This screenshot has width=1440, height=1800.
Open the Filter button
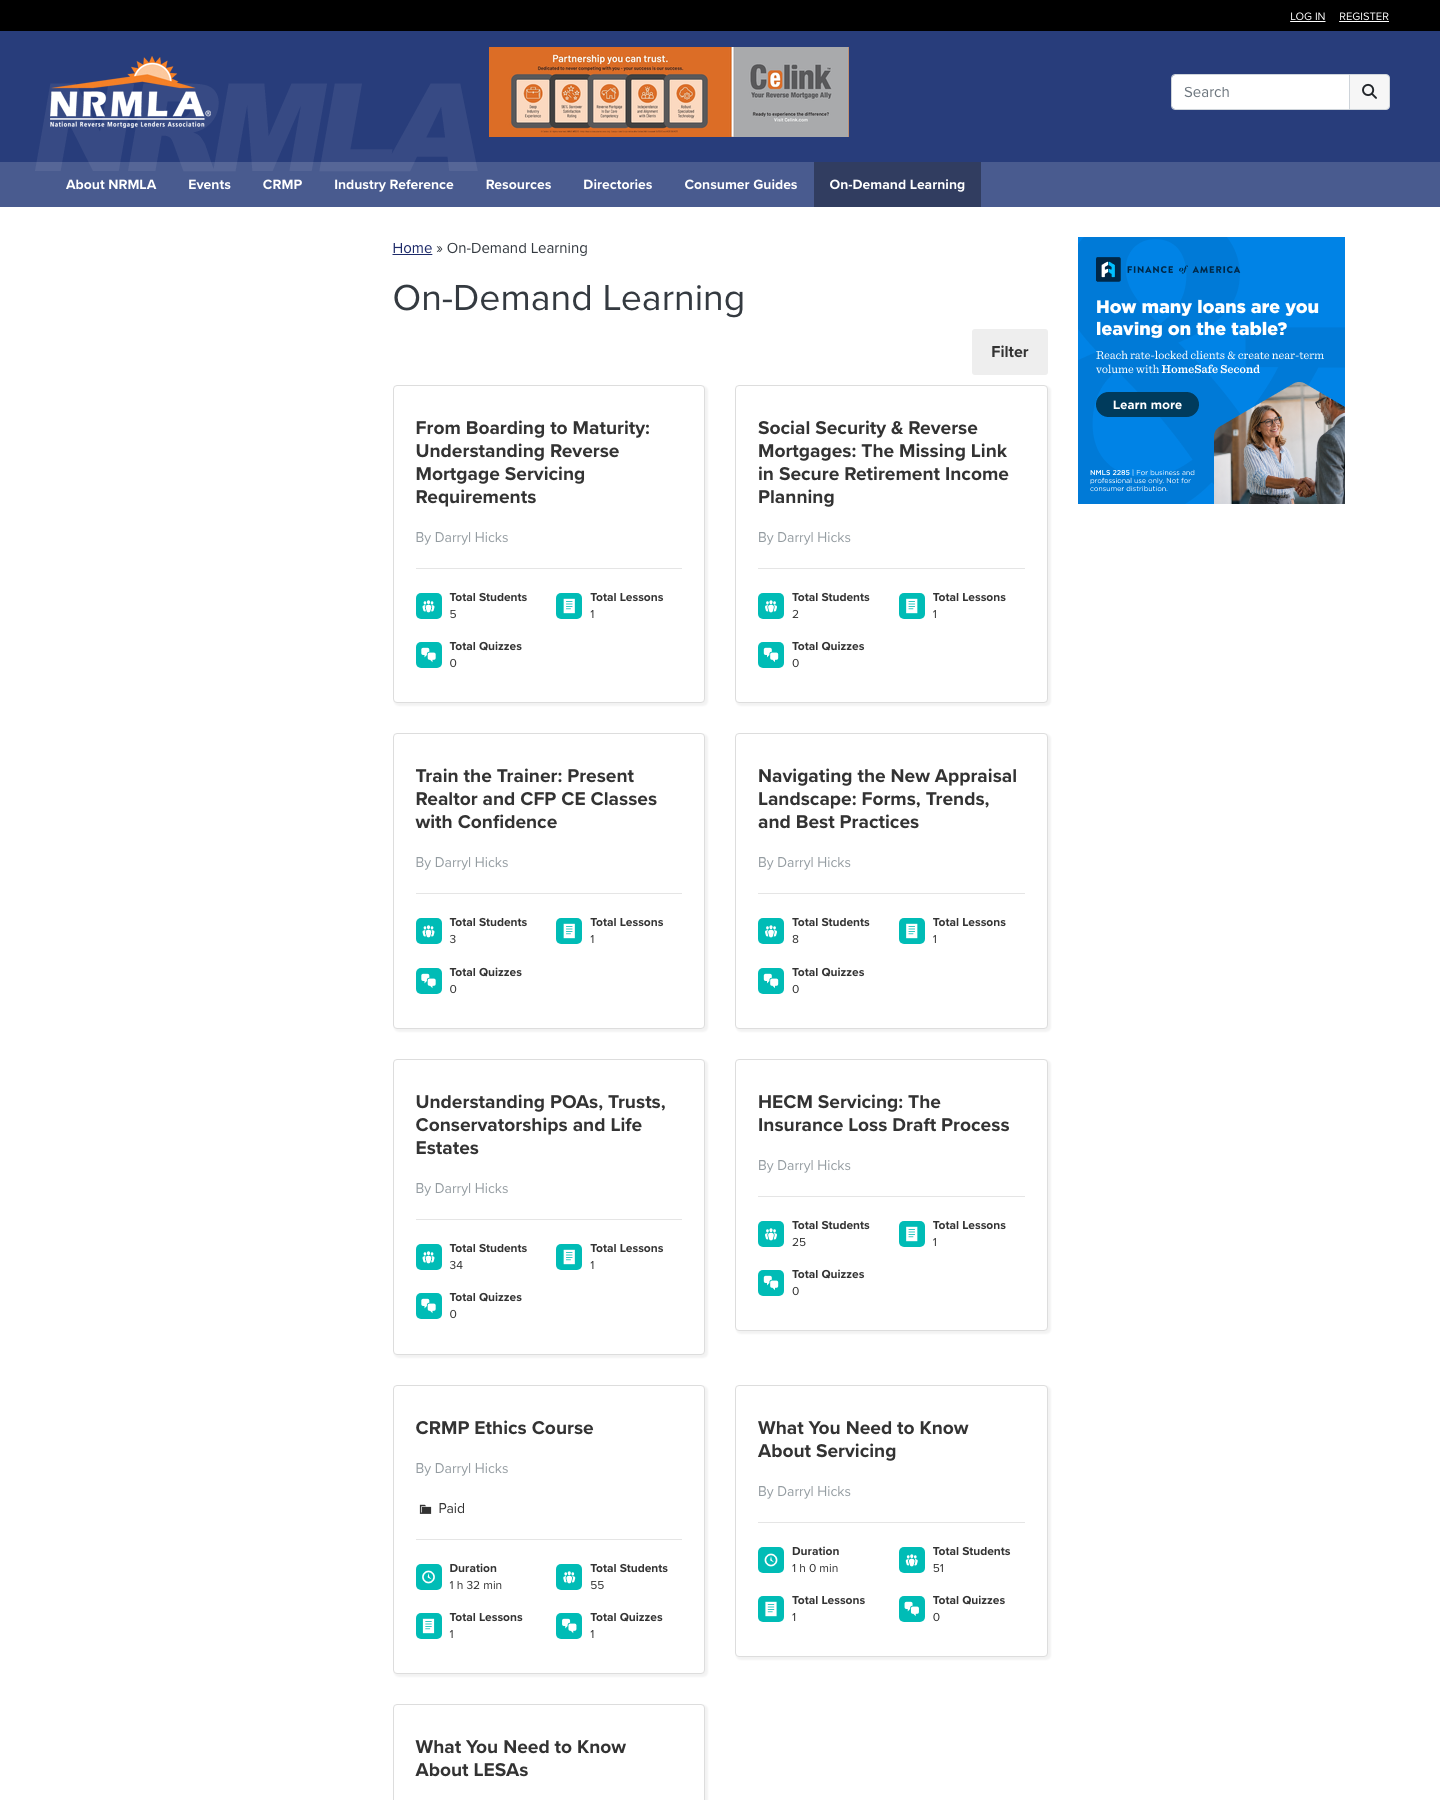(x=1010, y=352)
